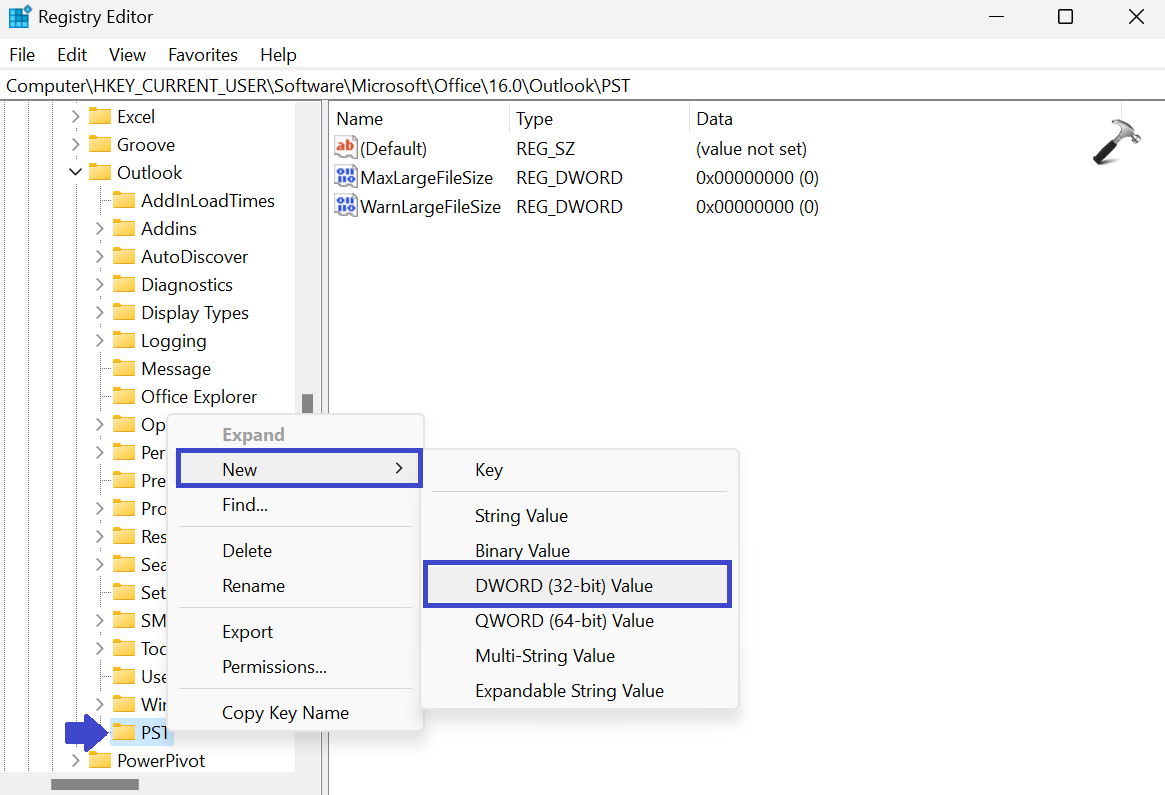Select the Groove folder icon
1165x795 pixels.
point(100,145)
